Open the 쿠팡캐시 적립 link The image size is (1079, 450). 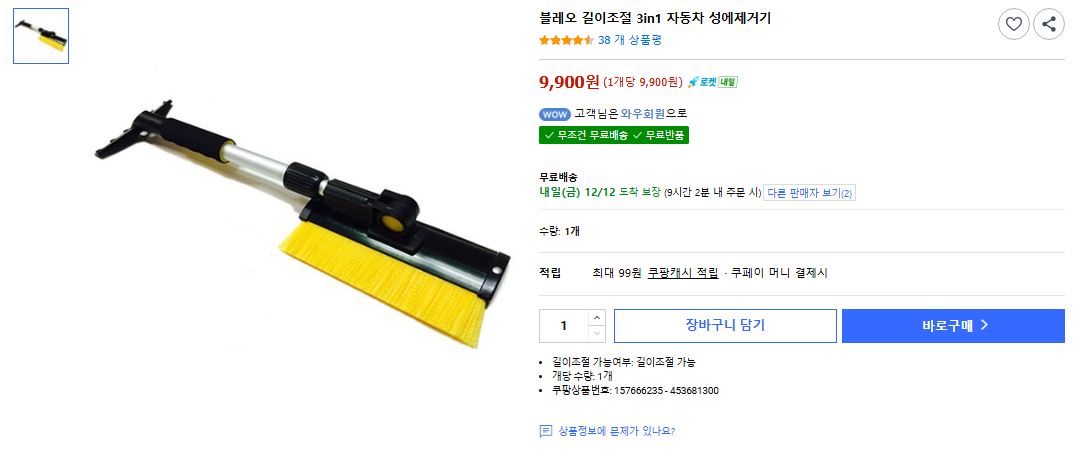point(683,273)
